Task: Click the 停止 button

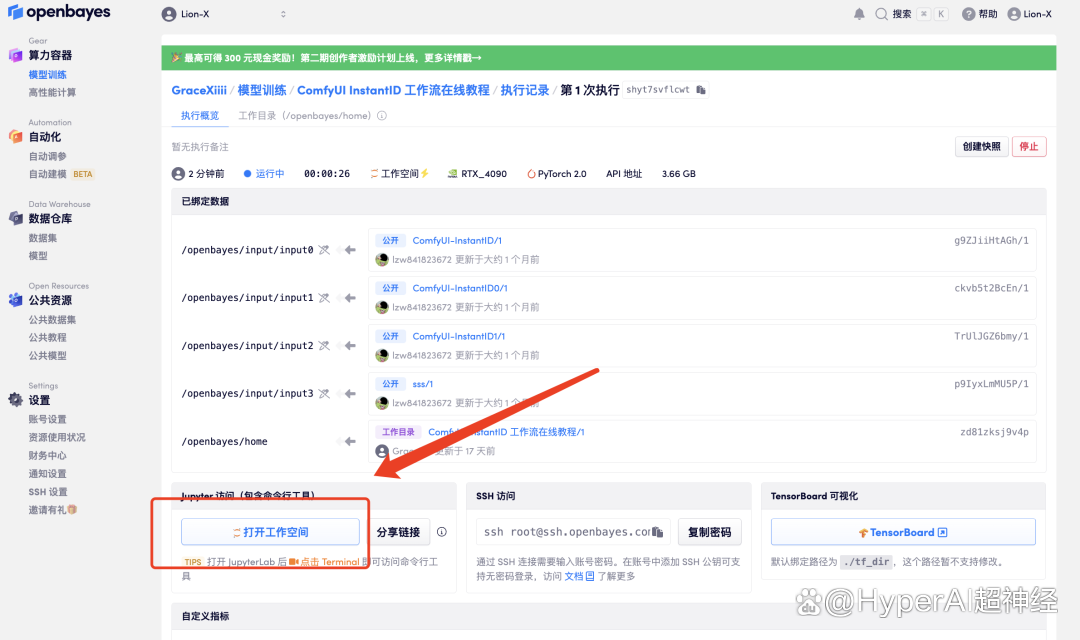Action: click(1029, 147)
